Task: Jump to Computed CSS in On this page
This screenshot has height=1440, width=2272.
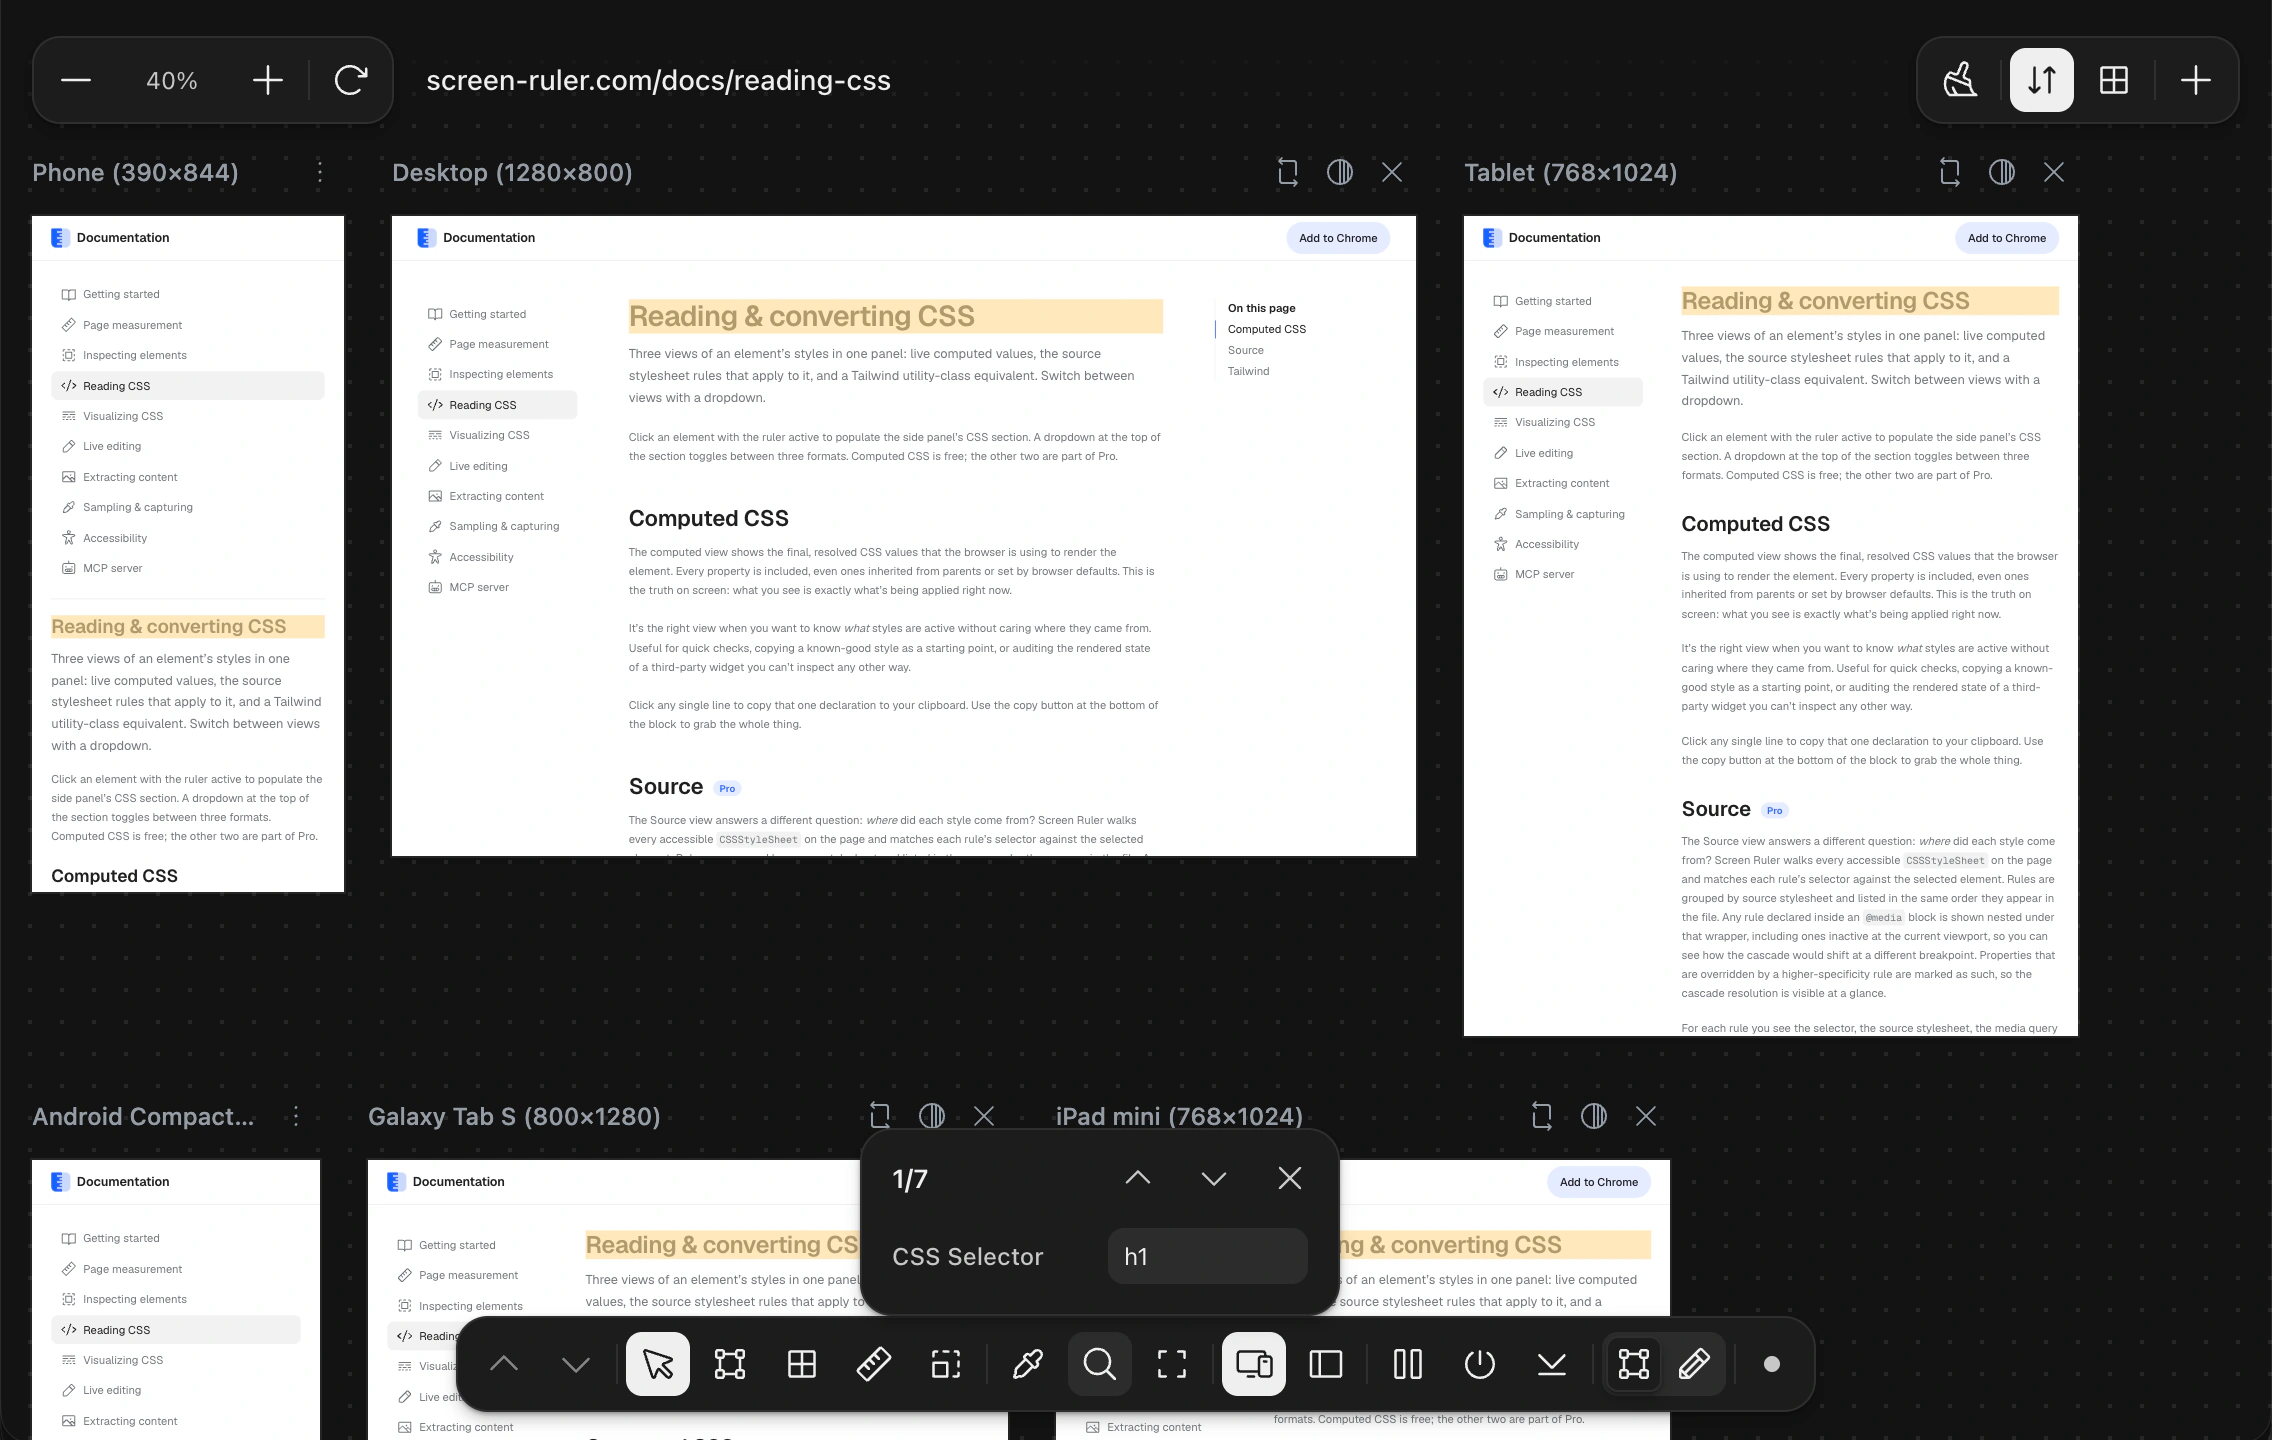Action: tap(1267, 329)
